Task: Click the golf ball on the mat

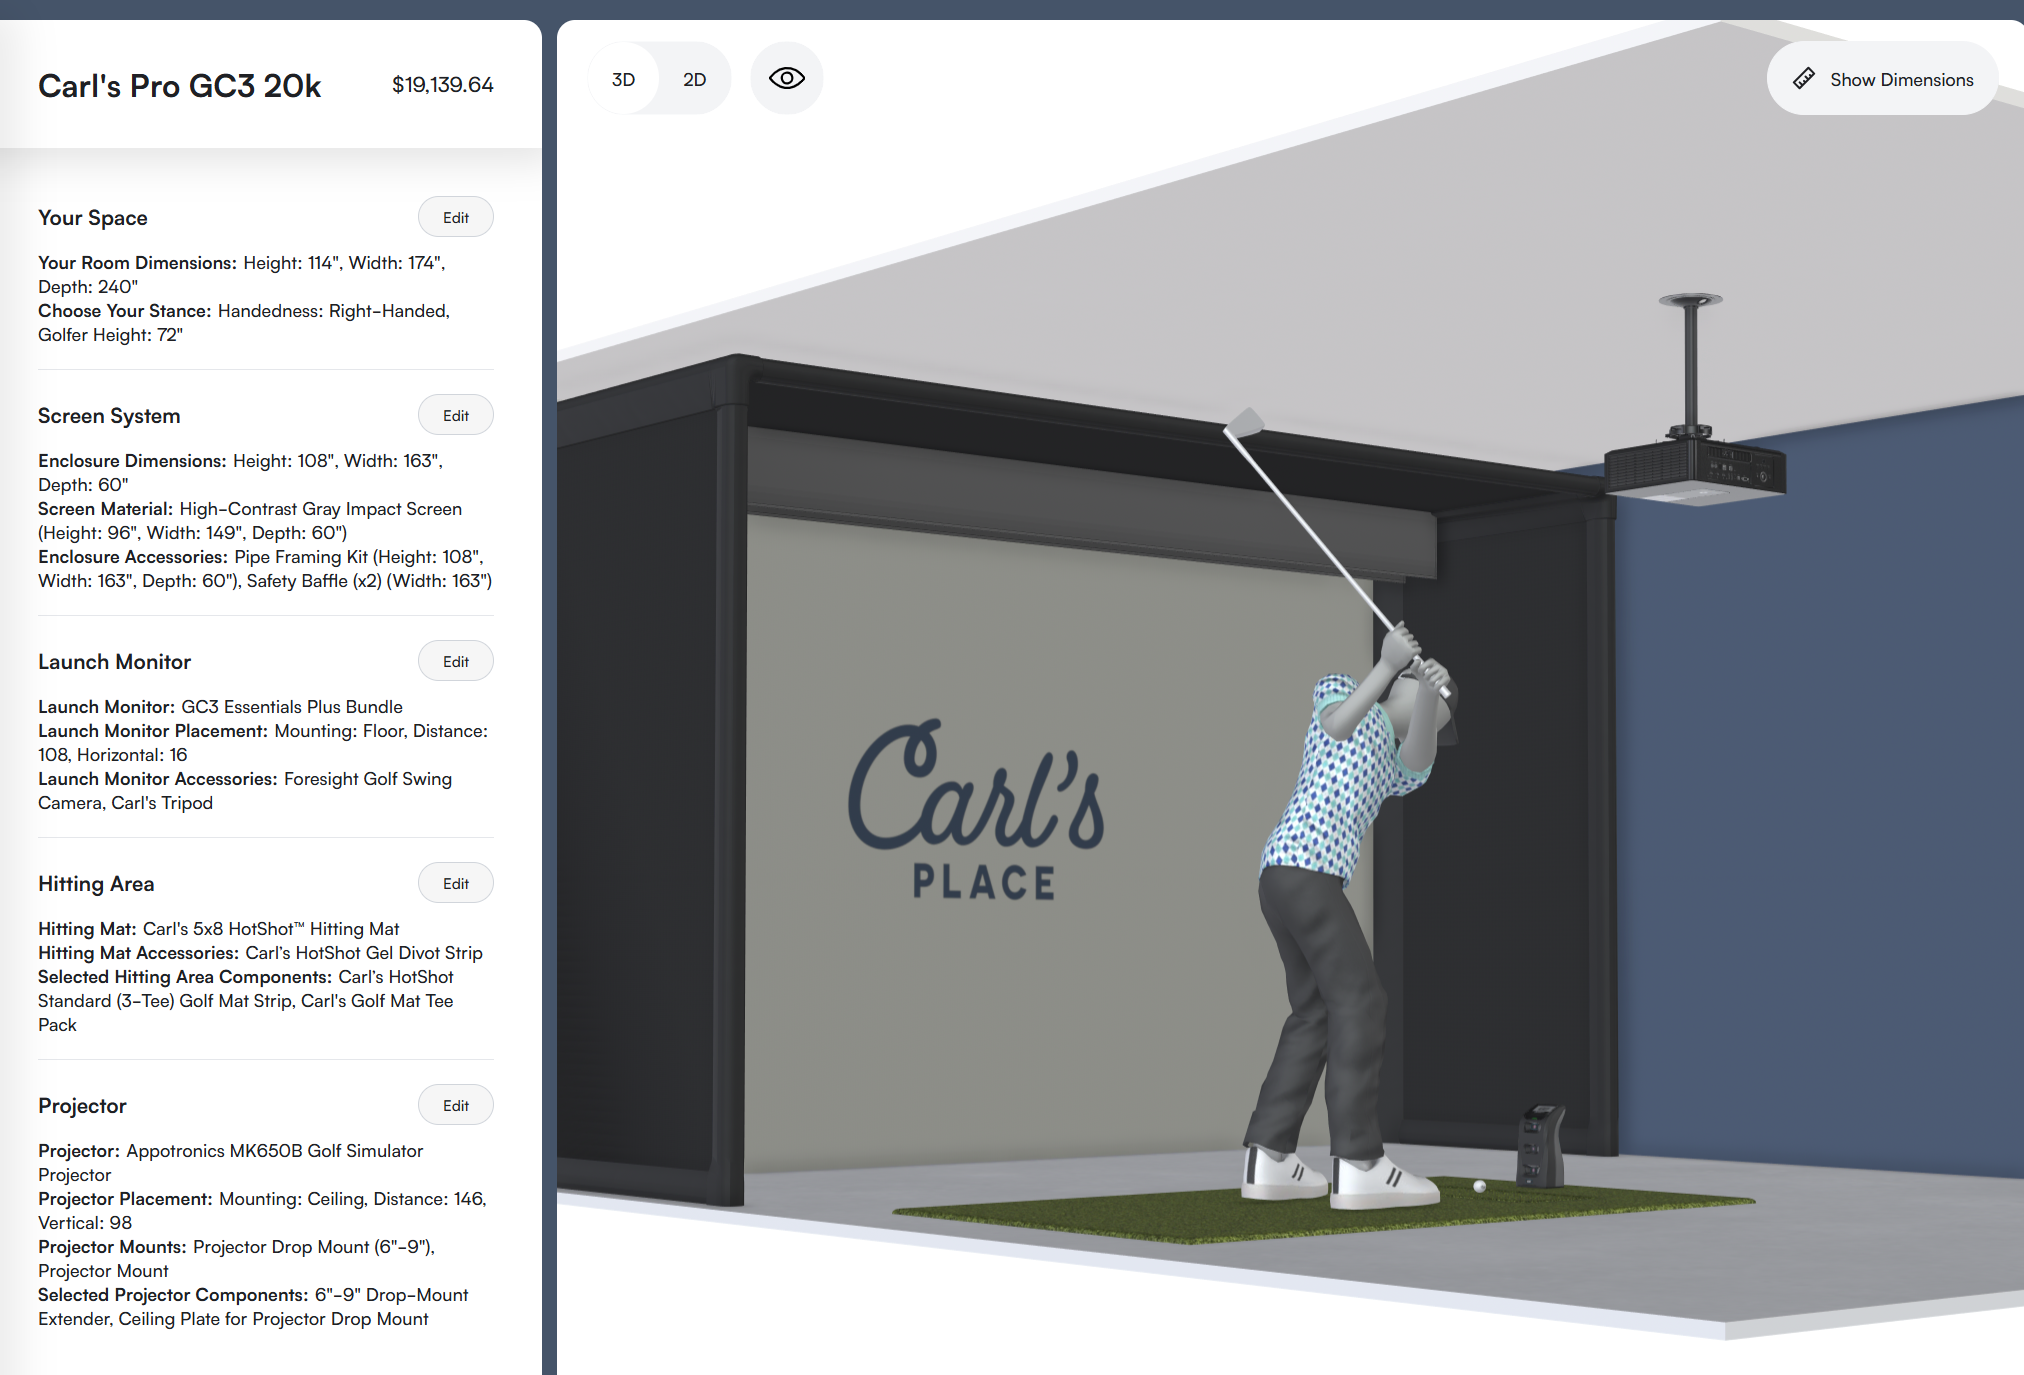Action: [1479, 1186]
